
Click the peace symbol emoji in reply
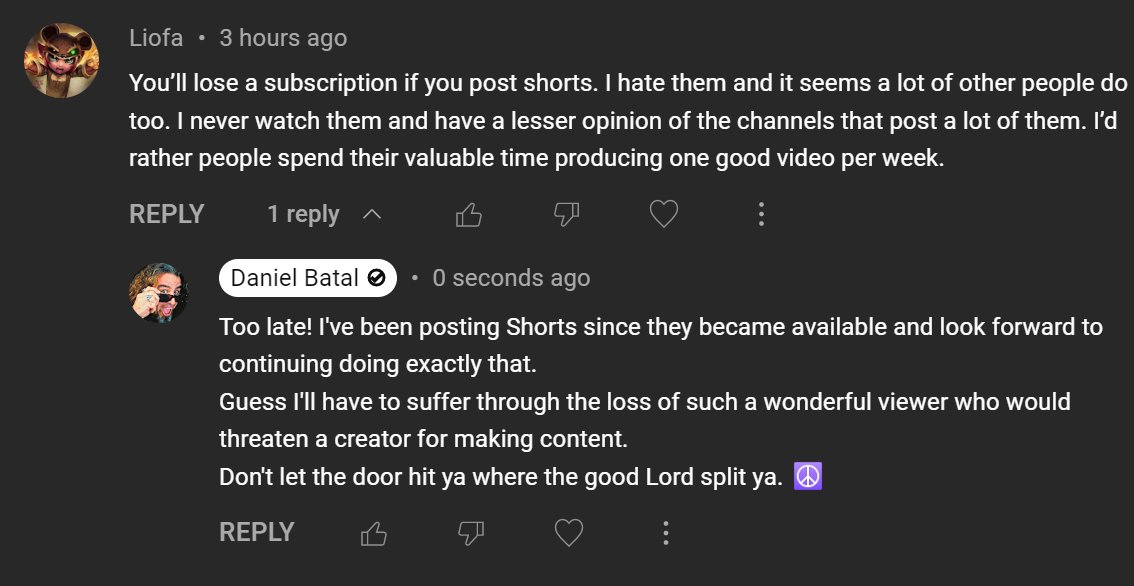(808, 477)
